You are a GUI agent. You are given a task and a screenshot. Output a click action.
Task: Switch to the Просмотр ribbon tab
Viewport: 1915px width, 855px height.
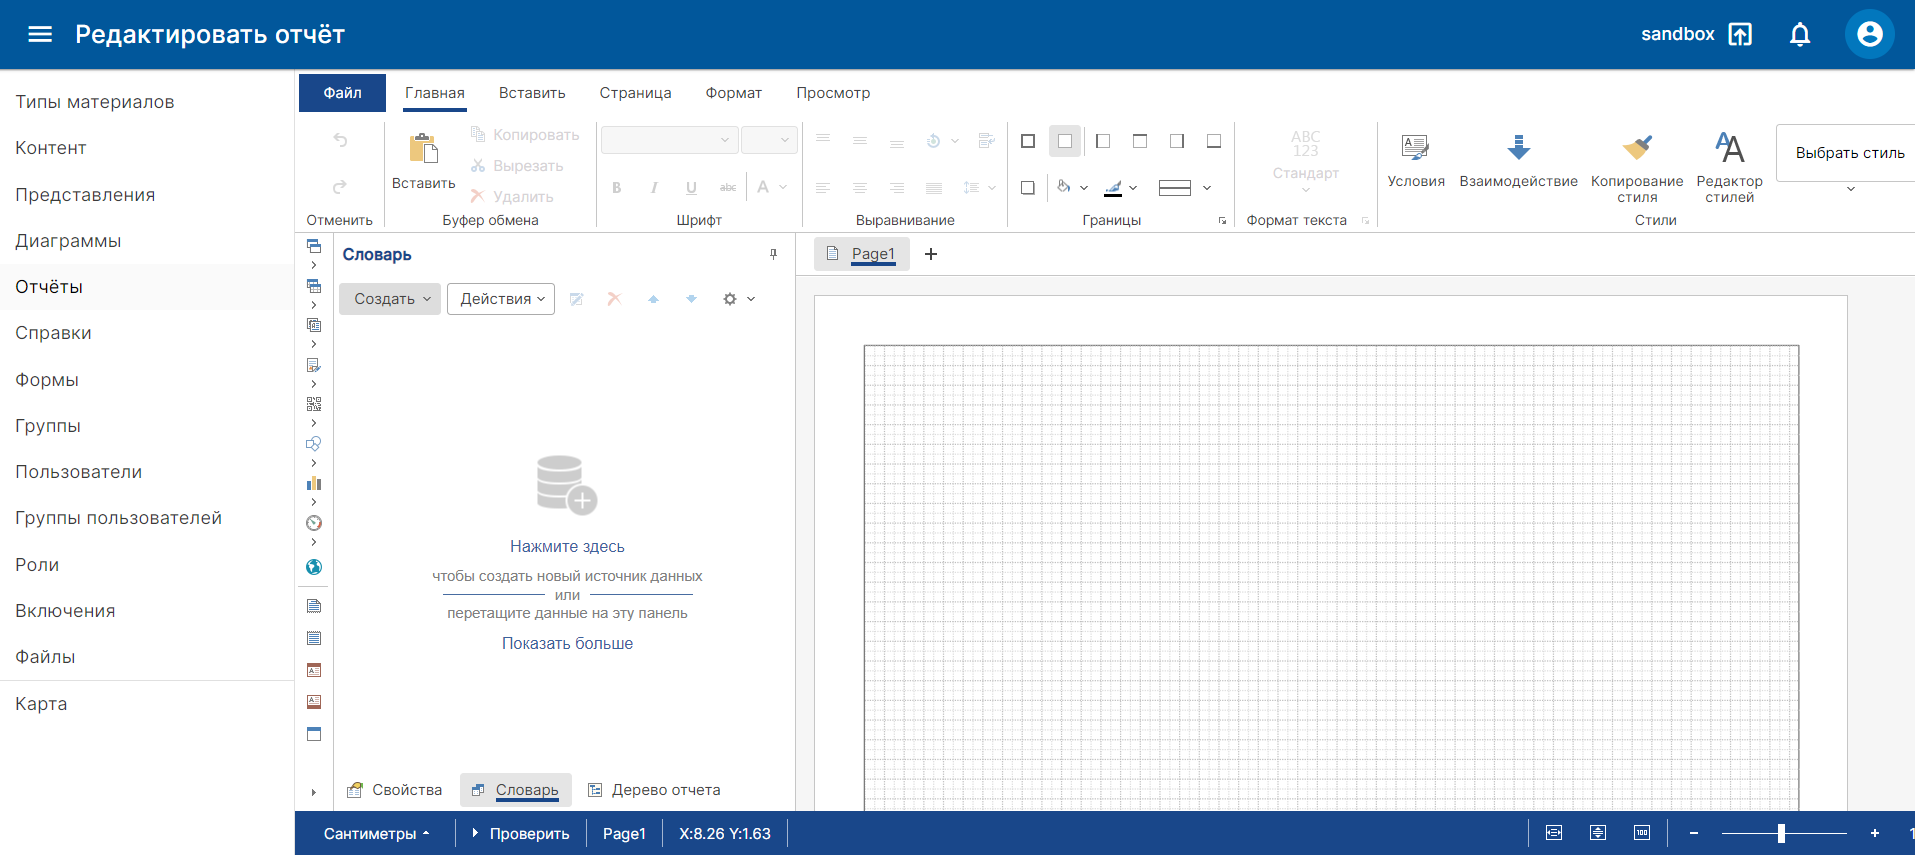833,93
